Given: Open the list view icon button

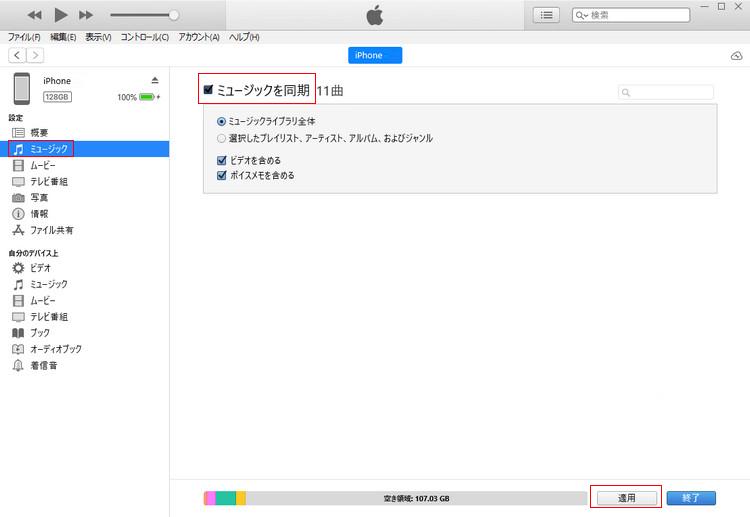Looking at the screenshot, I should coord(546,15).
